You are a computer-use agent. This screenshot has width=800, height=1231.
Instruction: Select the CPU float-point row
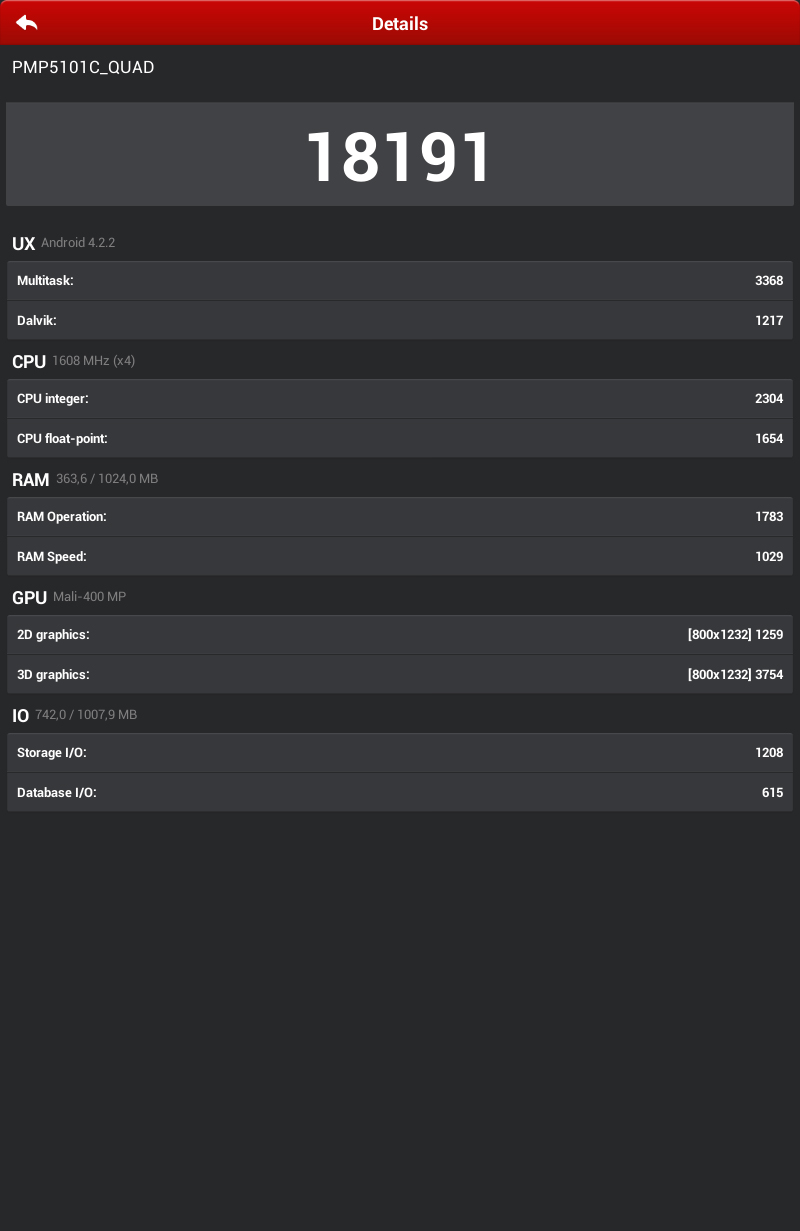click(400, 438)
